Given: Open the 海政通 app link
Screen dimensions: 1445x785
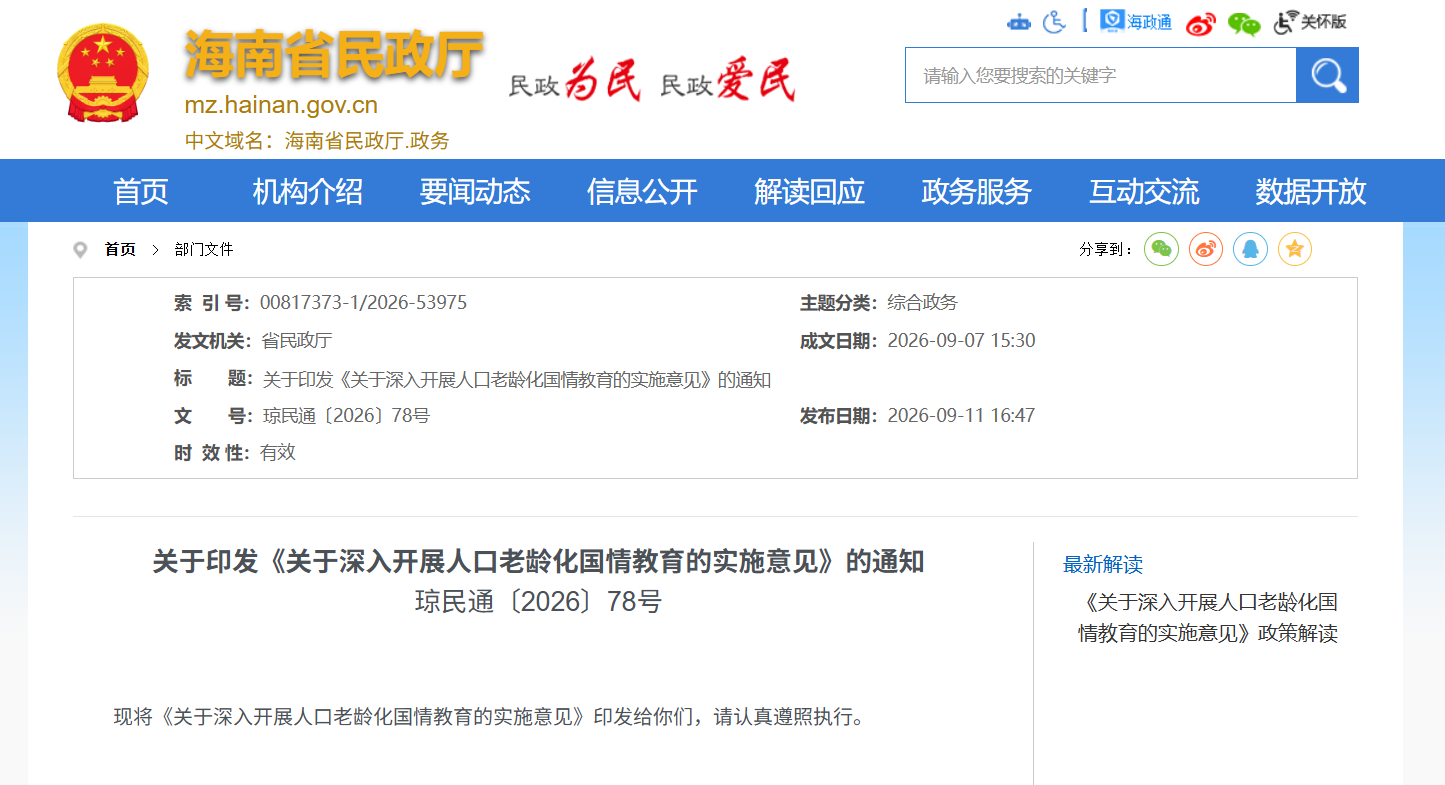Looking at the screenshot, I should tap(1136, 21).
